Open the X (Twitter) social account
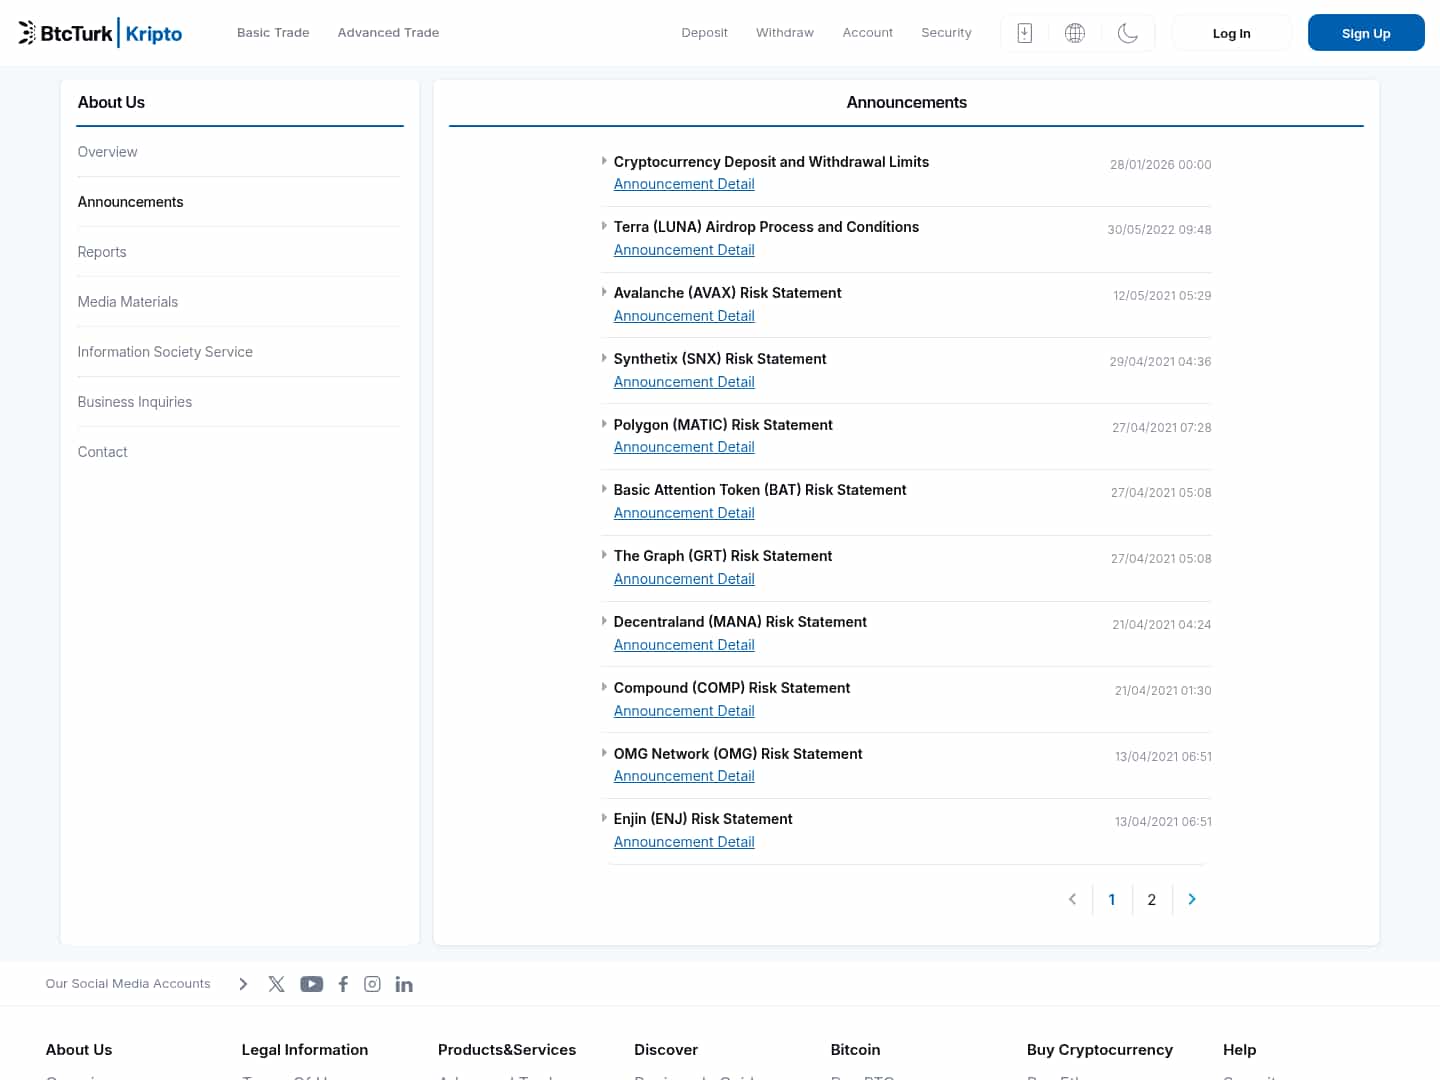 [277, 984]
